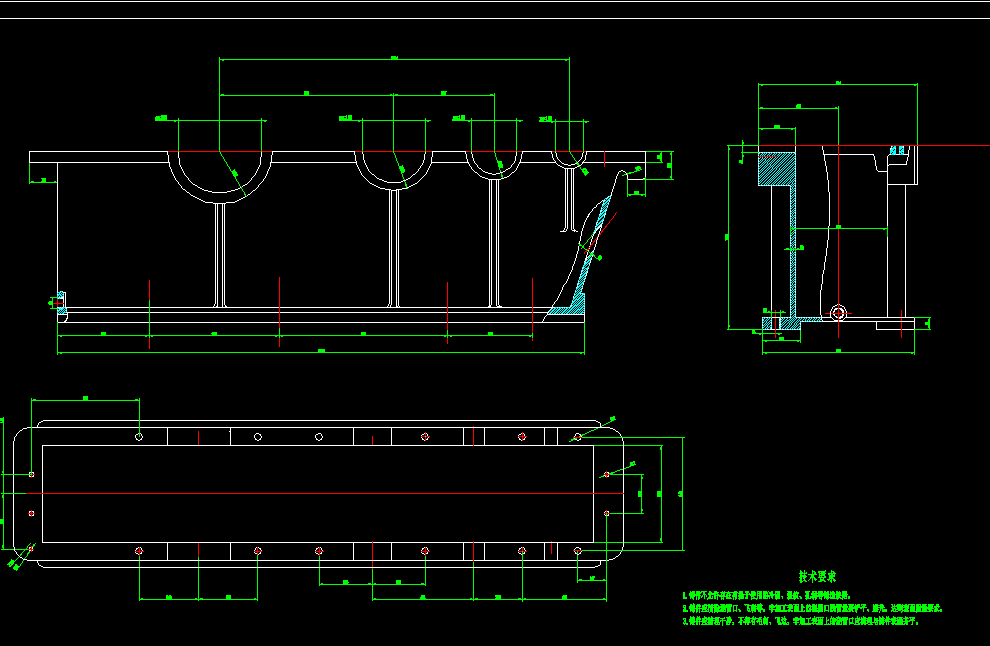
Task: Select the 技术要求 heading text
Action: pos(817,576)
